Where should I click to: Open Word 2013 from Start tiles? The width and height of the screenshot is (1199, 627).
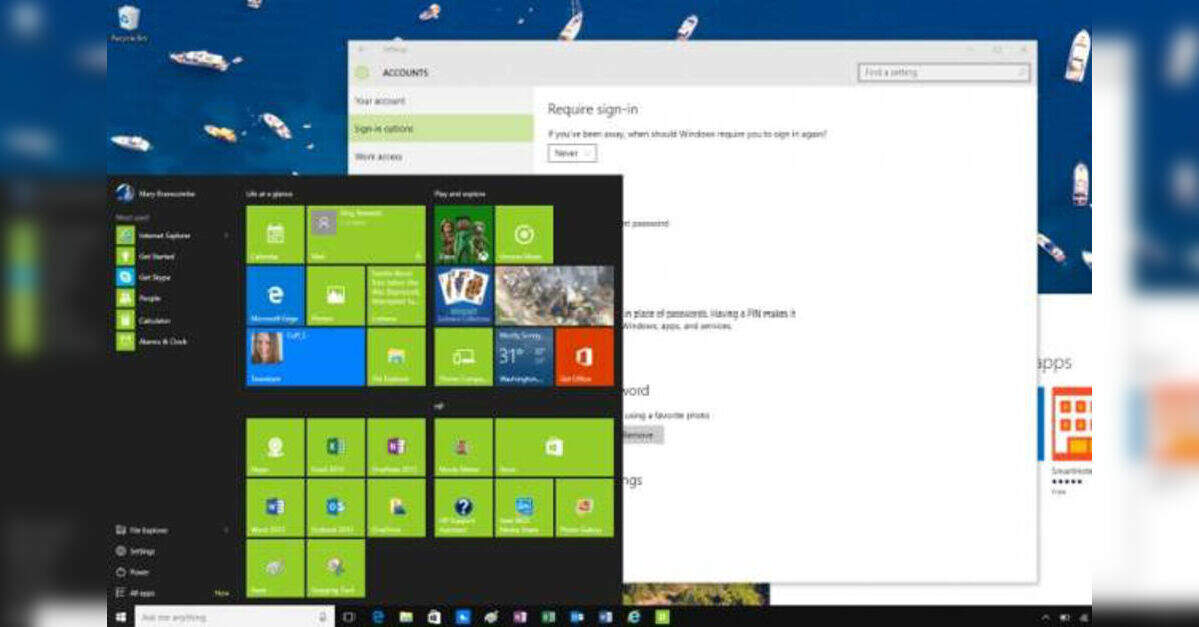tap(275, 507)
